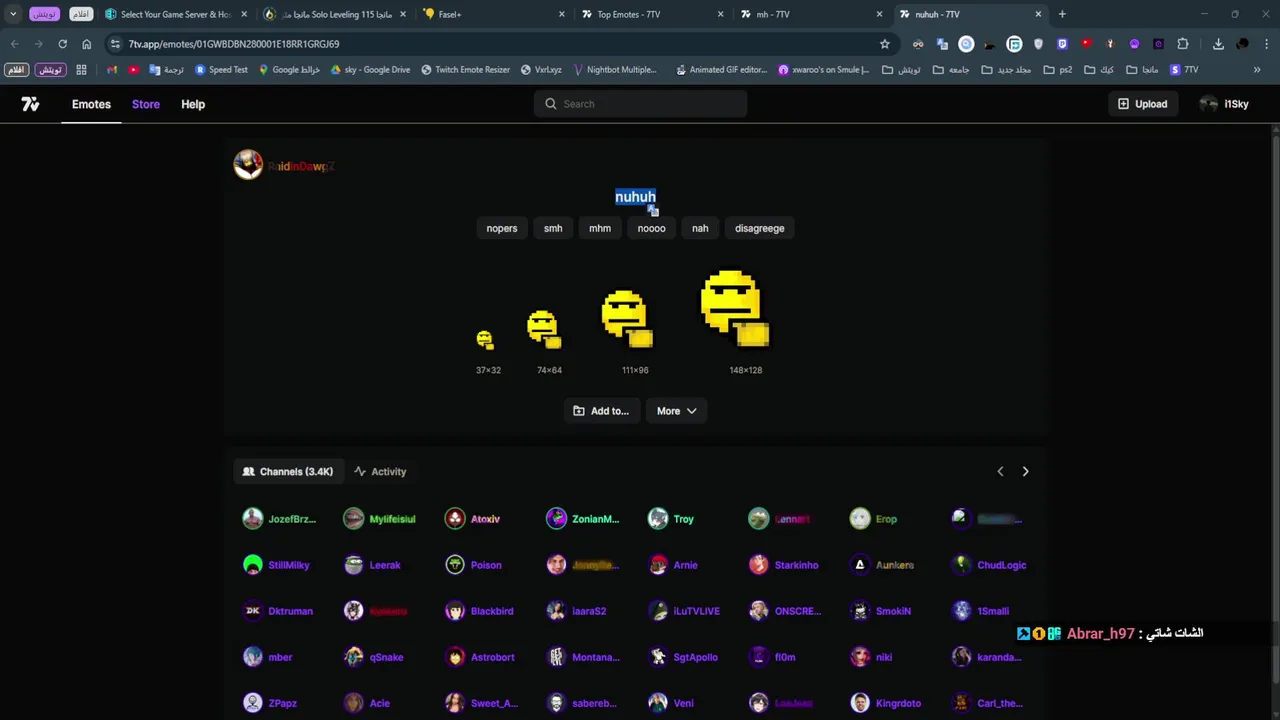The width and height of the screenshot is (1280, 720).
Task: Select the nah tag
Action: click(x=700, y=228)
